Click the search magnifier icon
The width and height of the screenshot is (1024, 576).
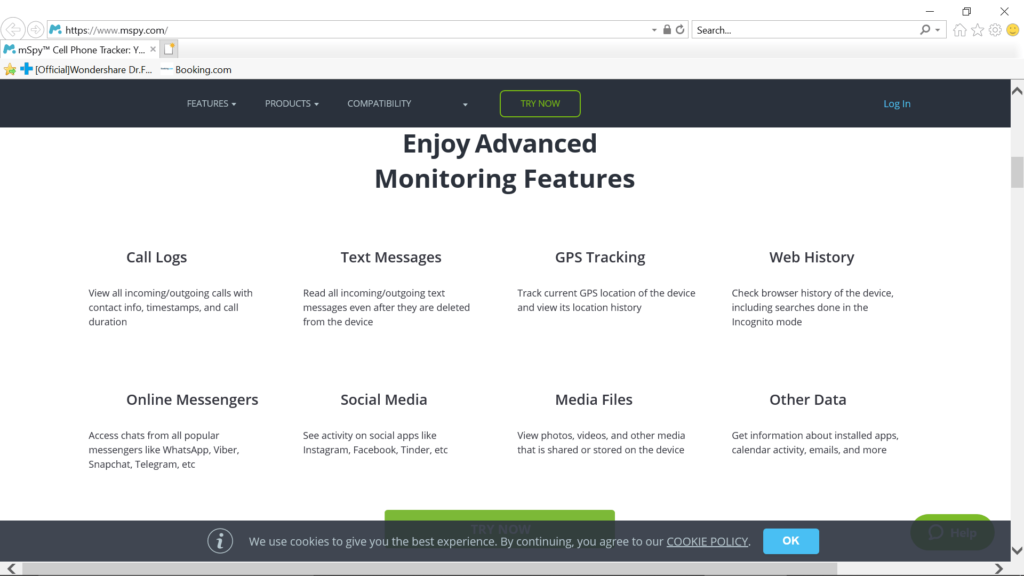(x=925, y=29)
